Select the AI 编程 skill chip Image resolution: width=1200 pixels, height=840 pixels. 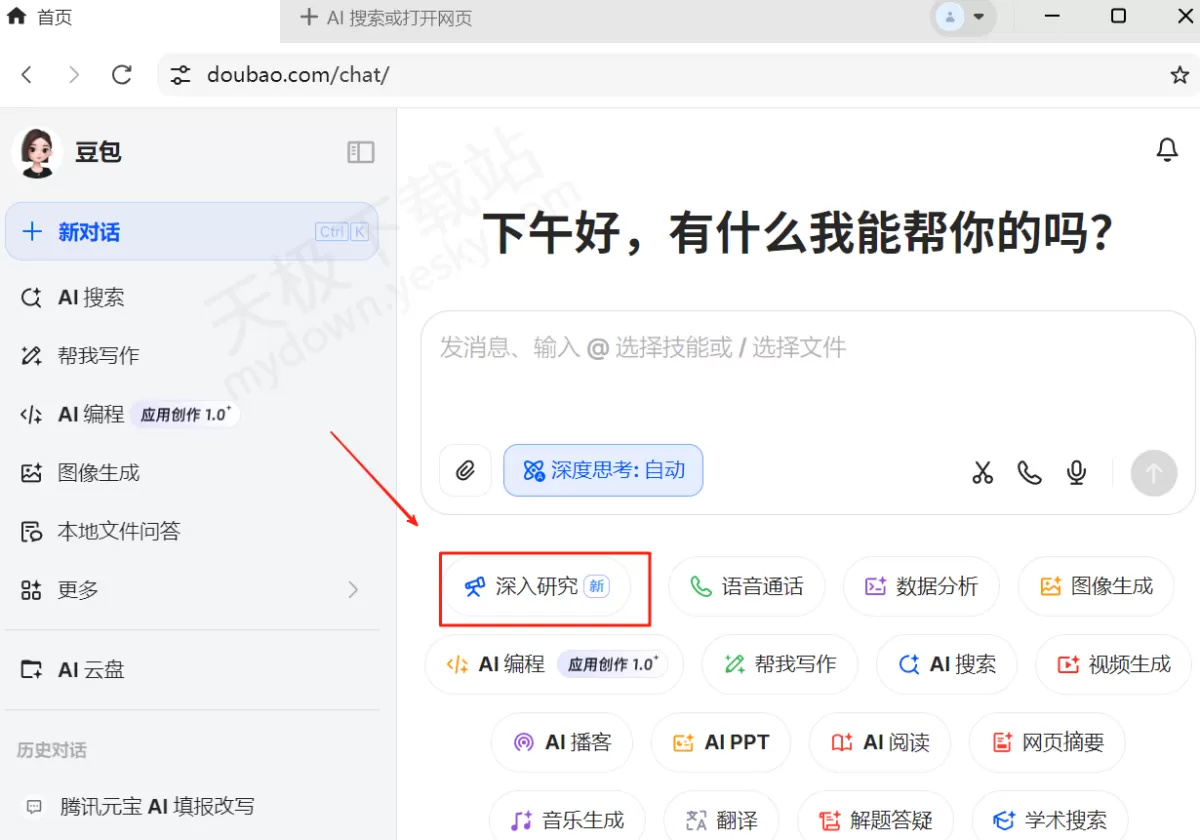pos(554,664)
